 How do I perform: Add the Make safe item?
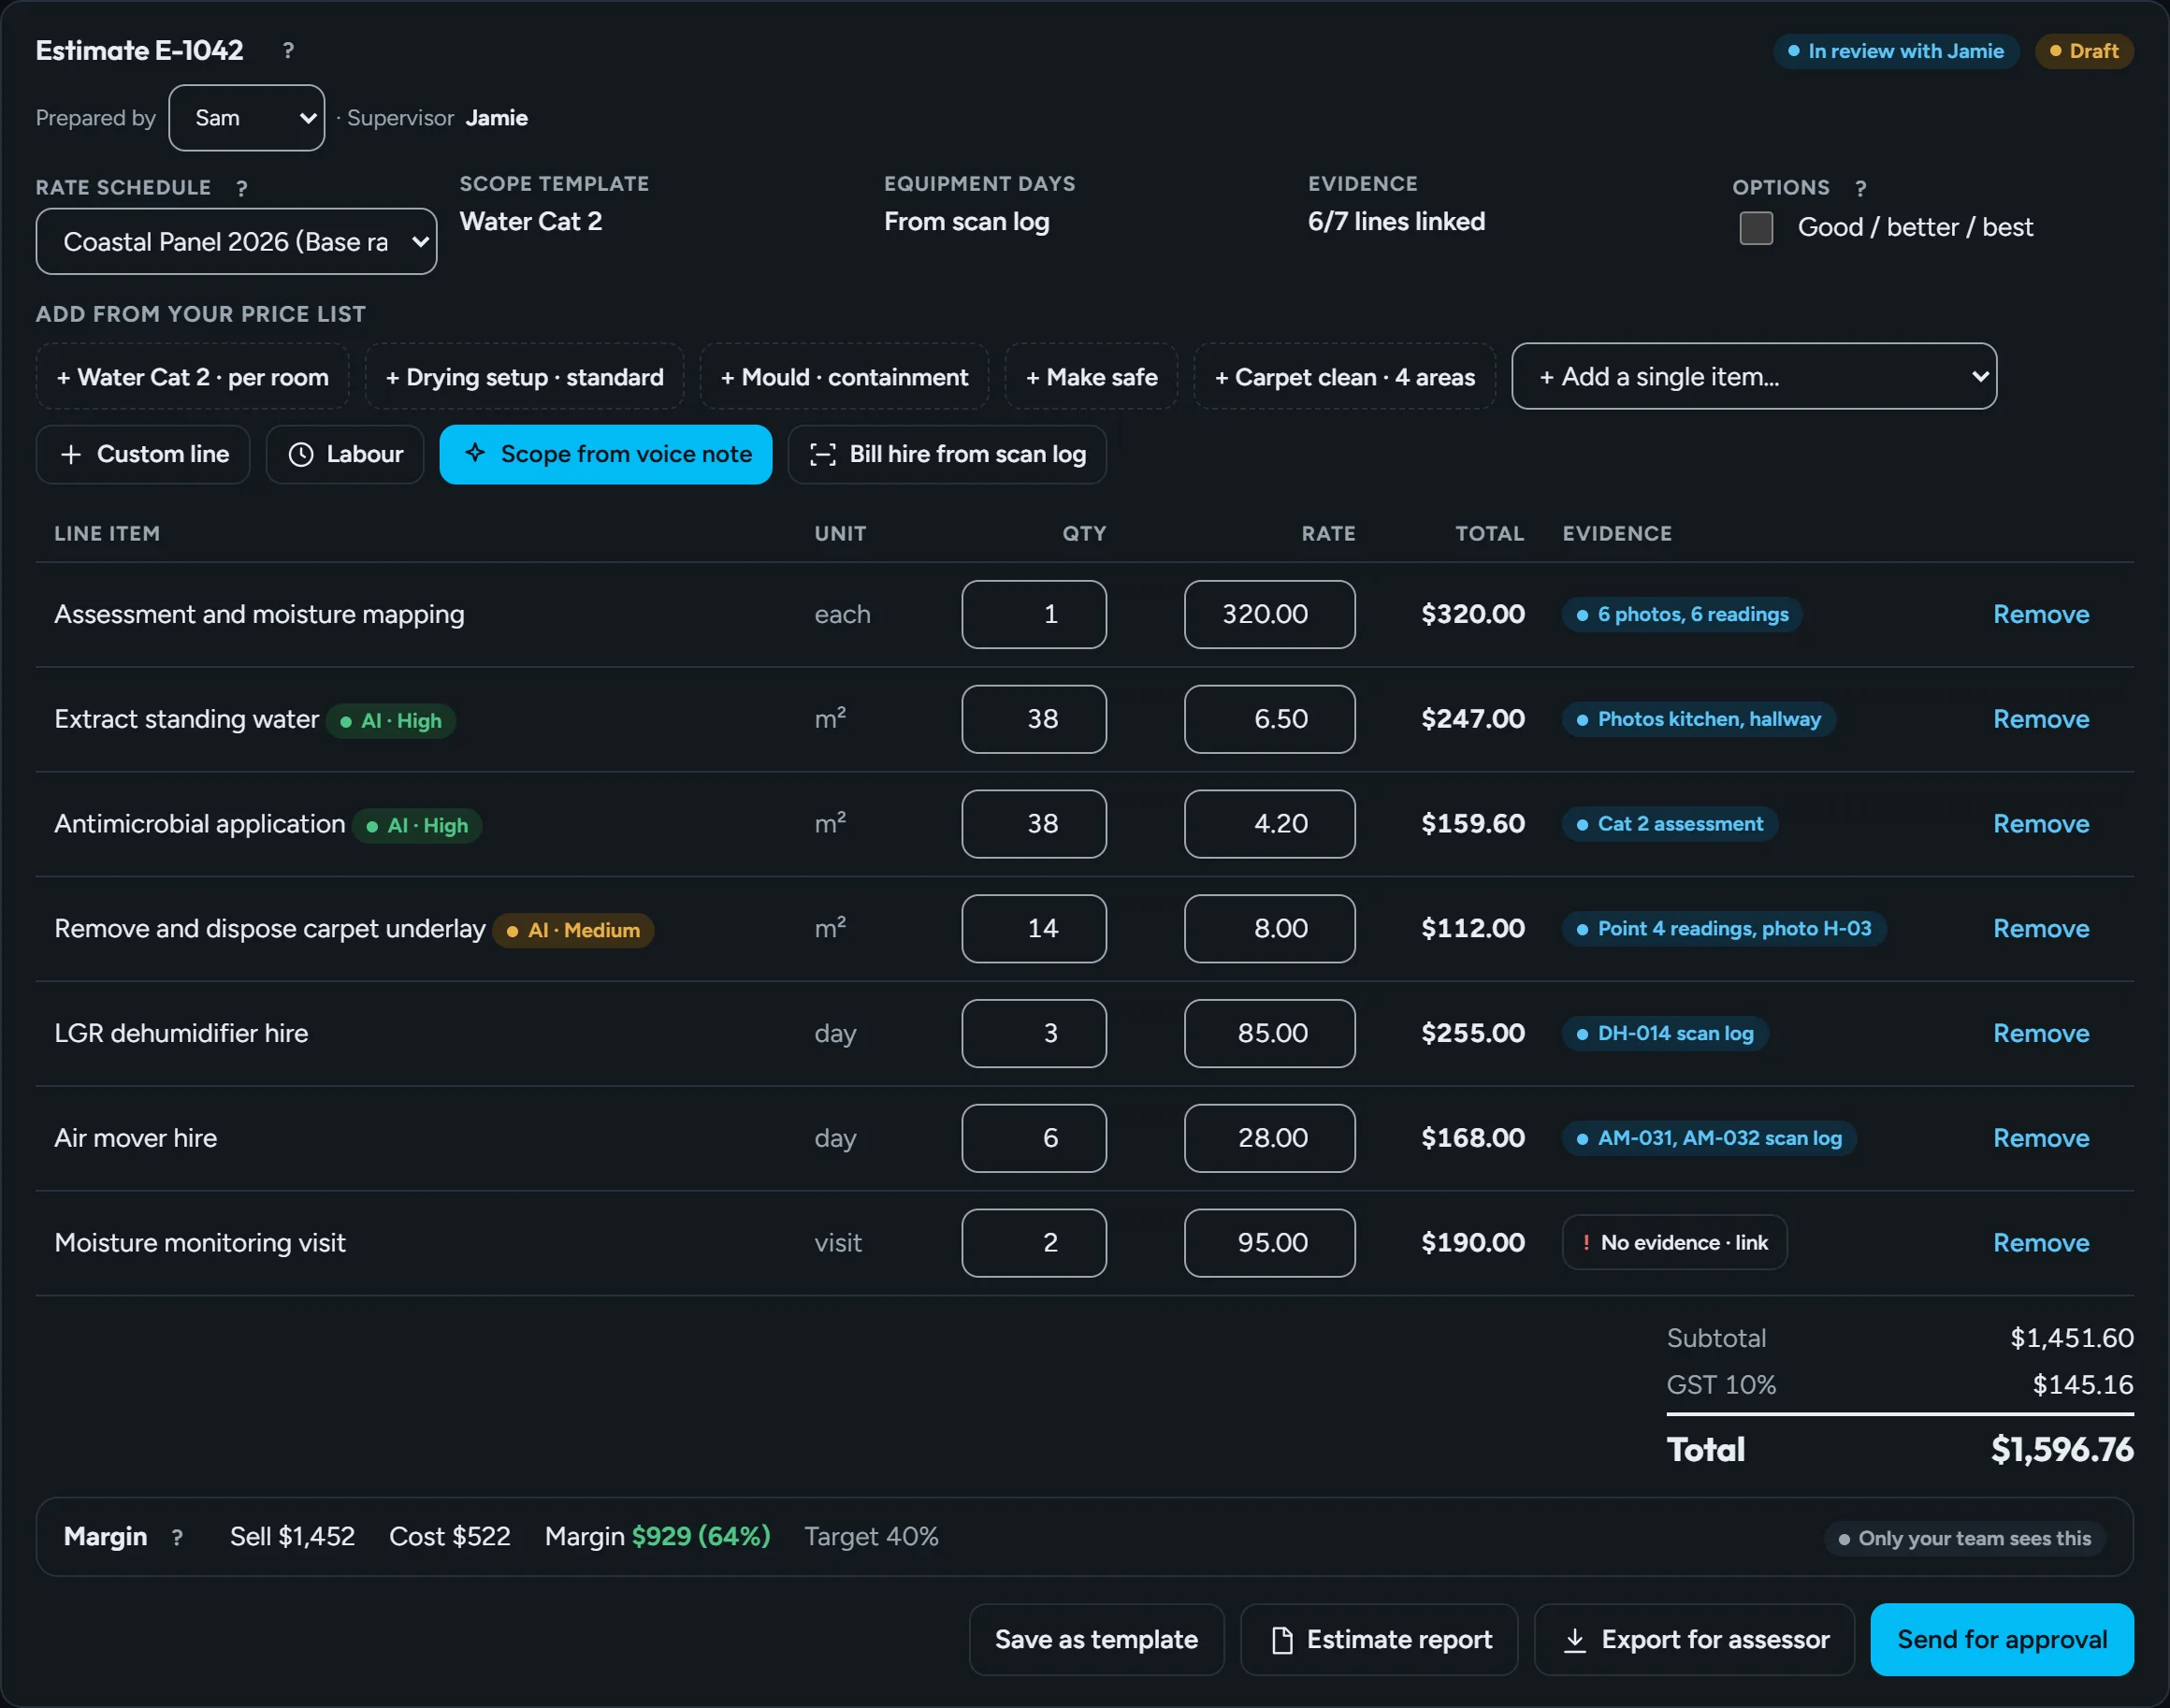pos(1091,377)
